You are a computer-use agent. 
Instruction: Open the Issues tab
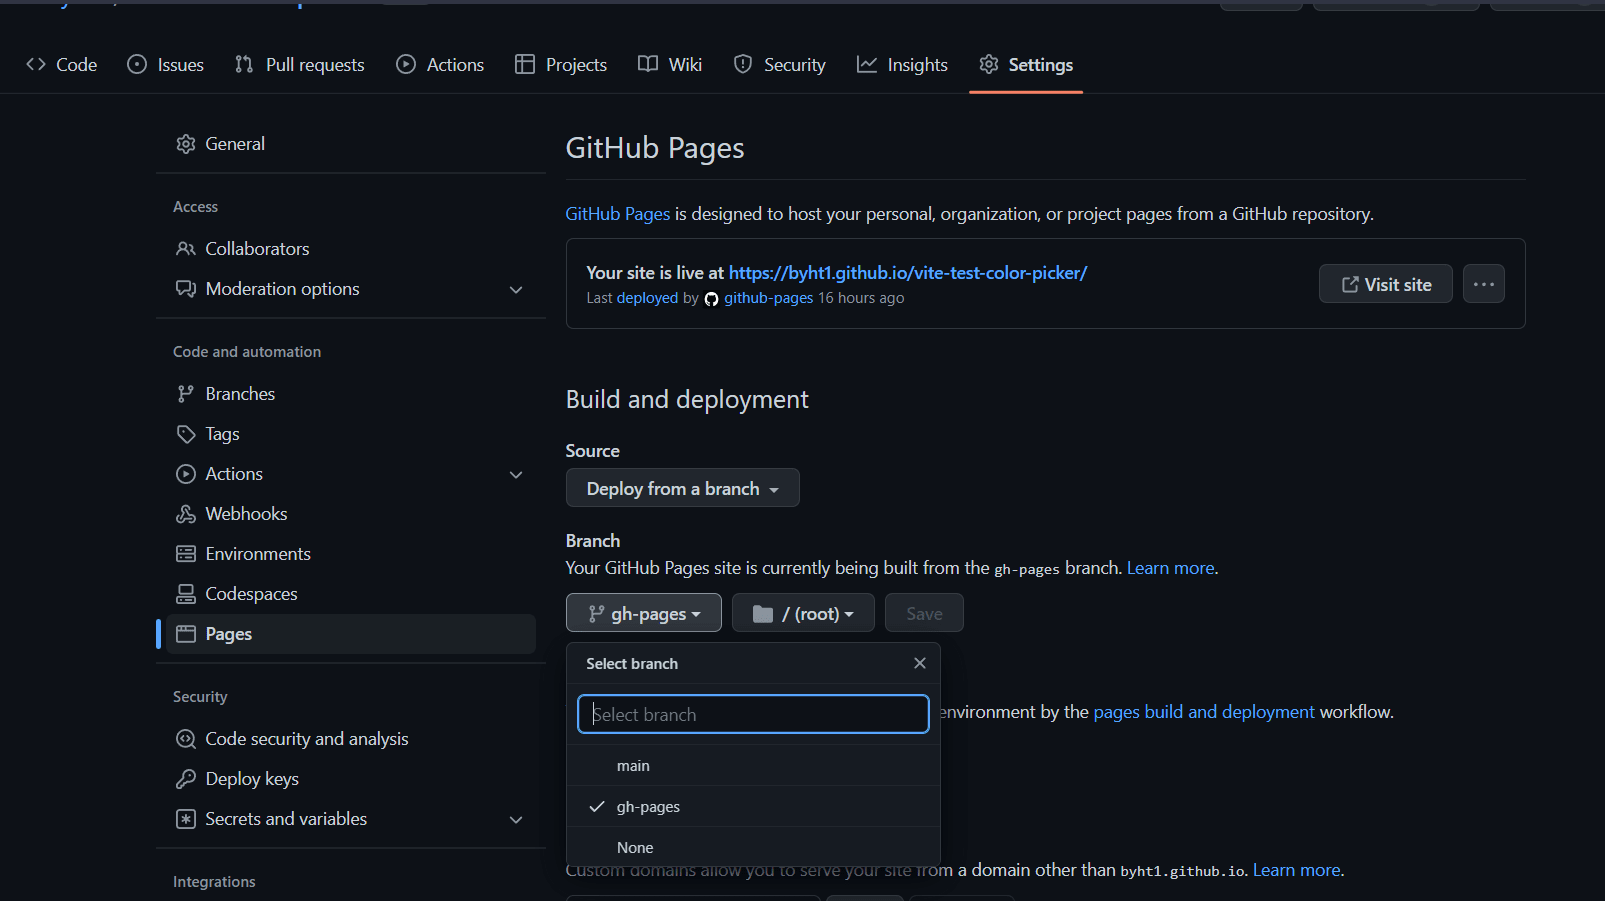[x=166, y=65]
